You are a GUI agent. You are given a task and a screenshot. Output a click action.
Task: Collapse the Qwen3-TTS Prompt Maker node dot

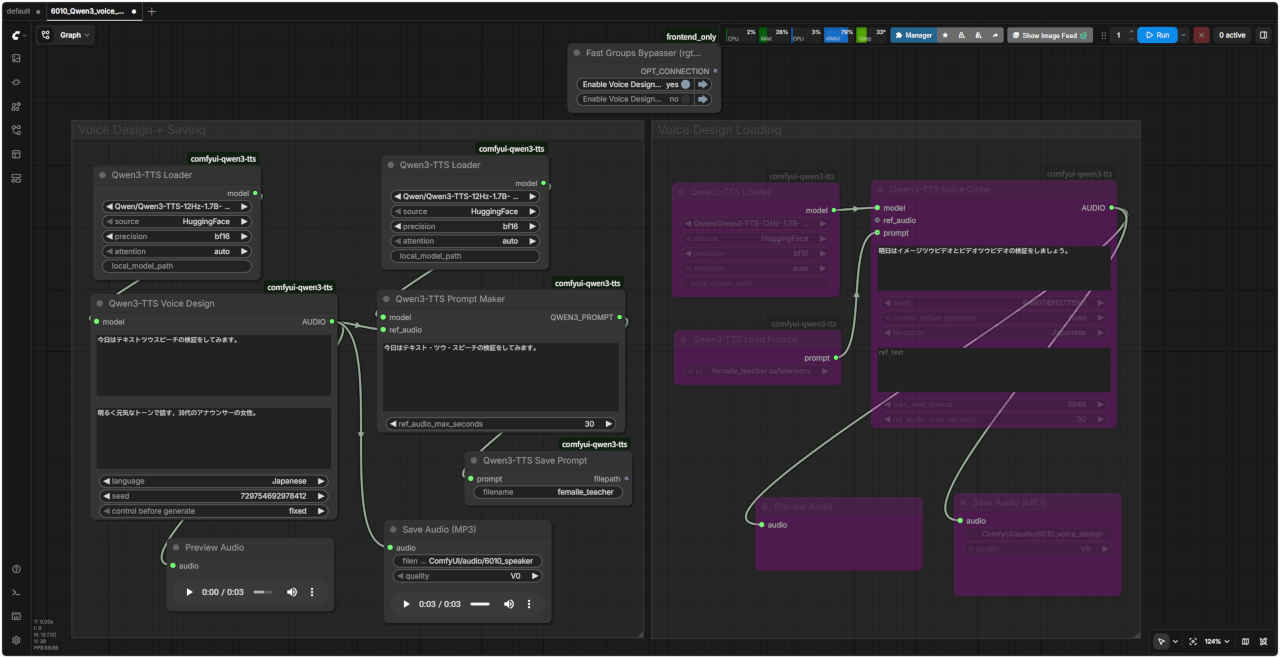(x=387, y=298)
